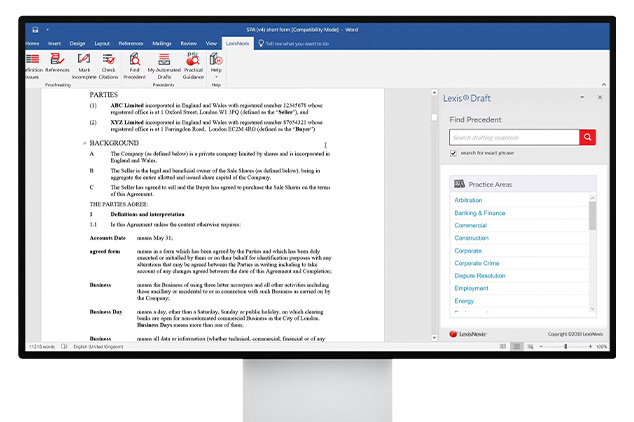Open the Mailings ribbon tab
This screenshot has width=634, height=422.
(x=161, y=44)
